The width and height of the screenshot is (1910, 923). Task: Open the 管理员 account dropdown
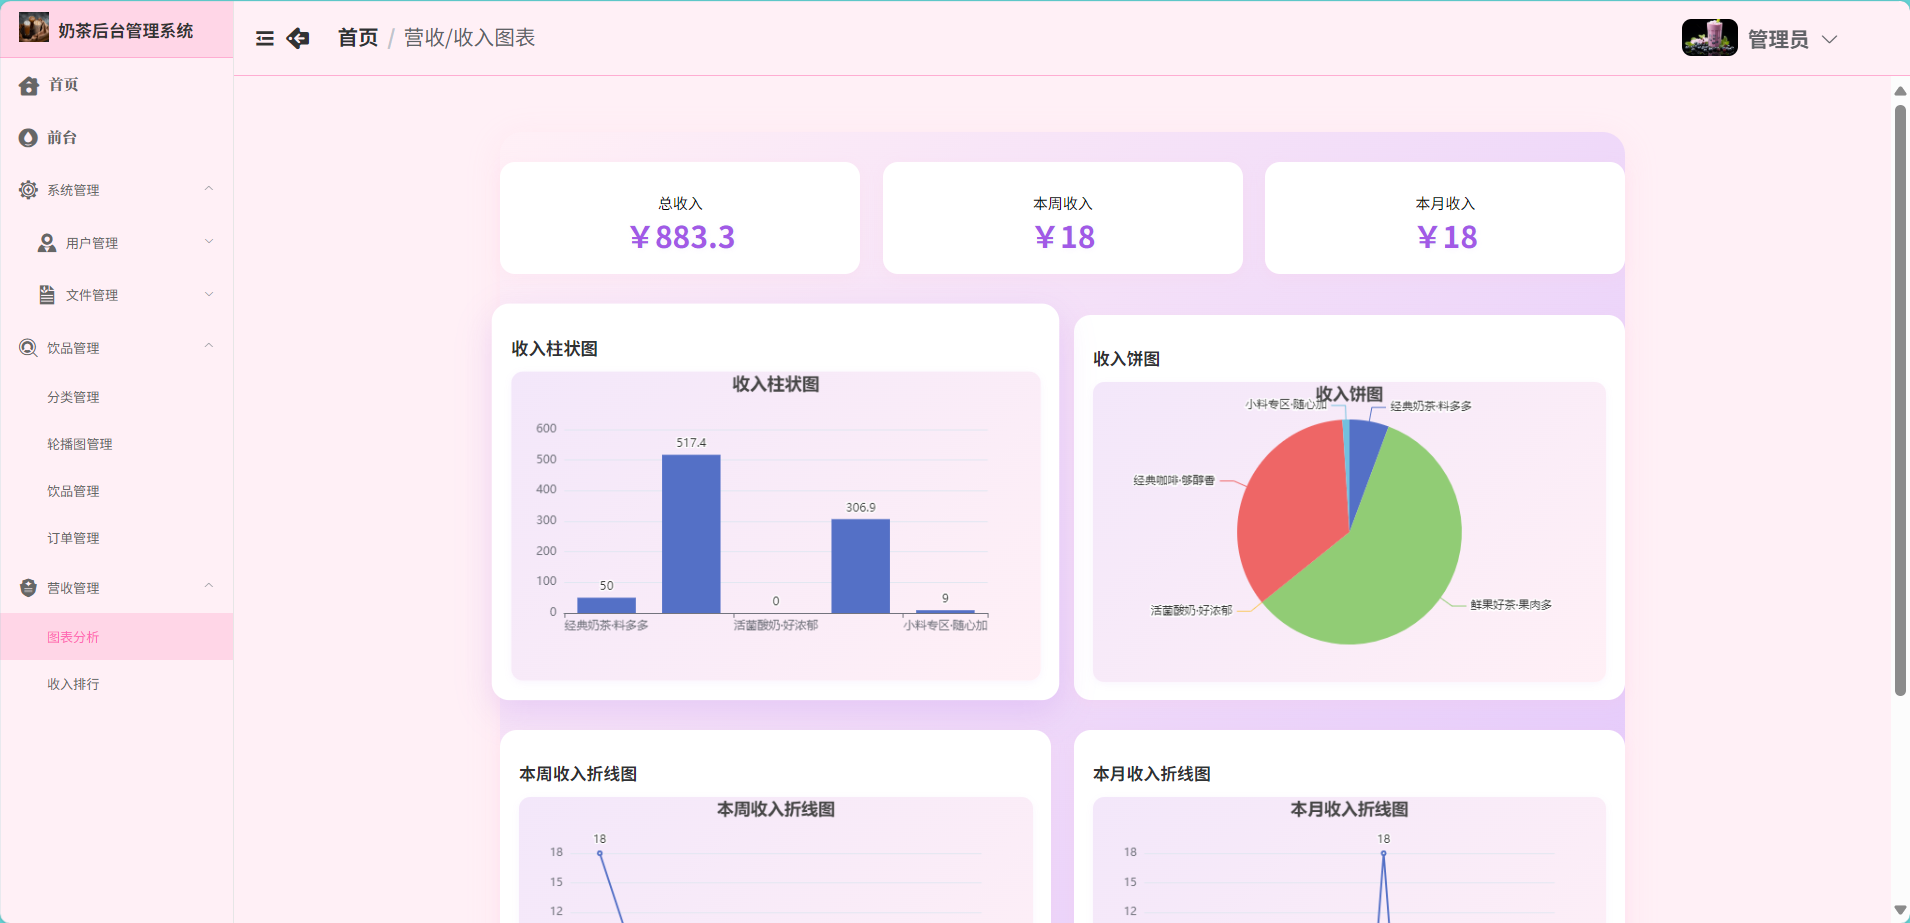[x=1790, y=38]
